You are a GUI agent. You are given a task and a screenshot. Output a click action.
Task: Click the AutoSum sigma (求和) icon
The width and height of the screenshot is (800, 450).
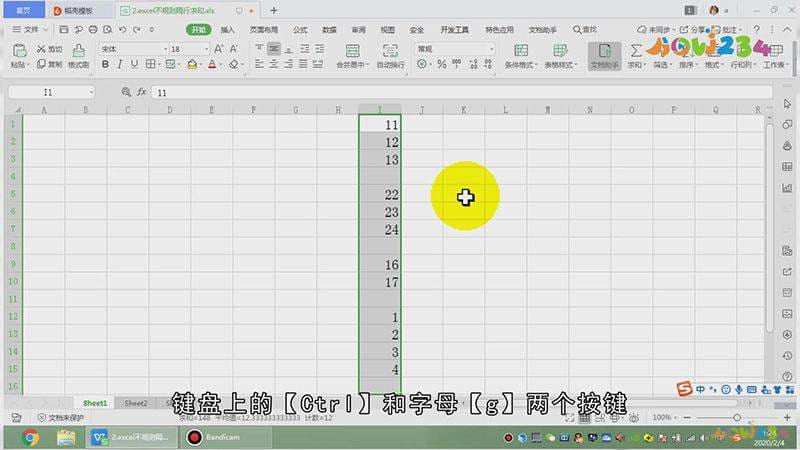click(636, 50)
